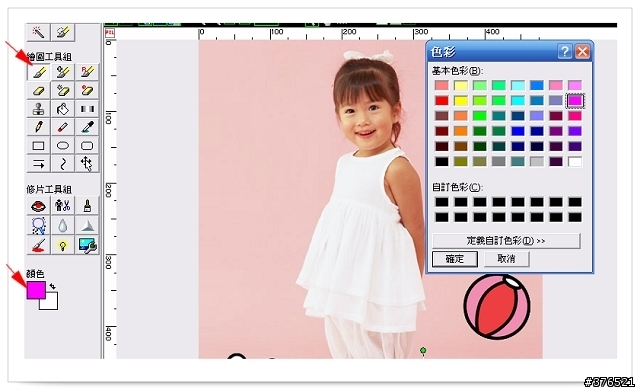640x390 pixels.
Task: Select the gradient fill tool
Action: [x=87, y=109]
